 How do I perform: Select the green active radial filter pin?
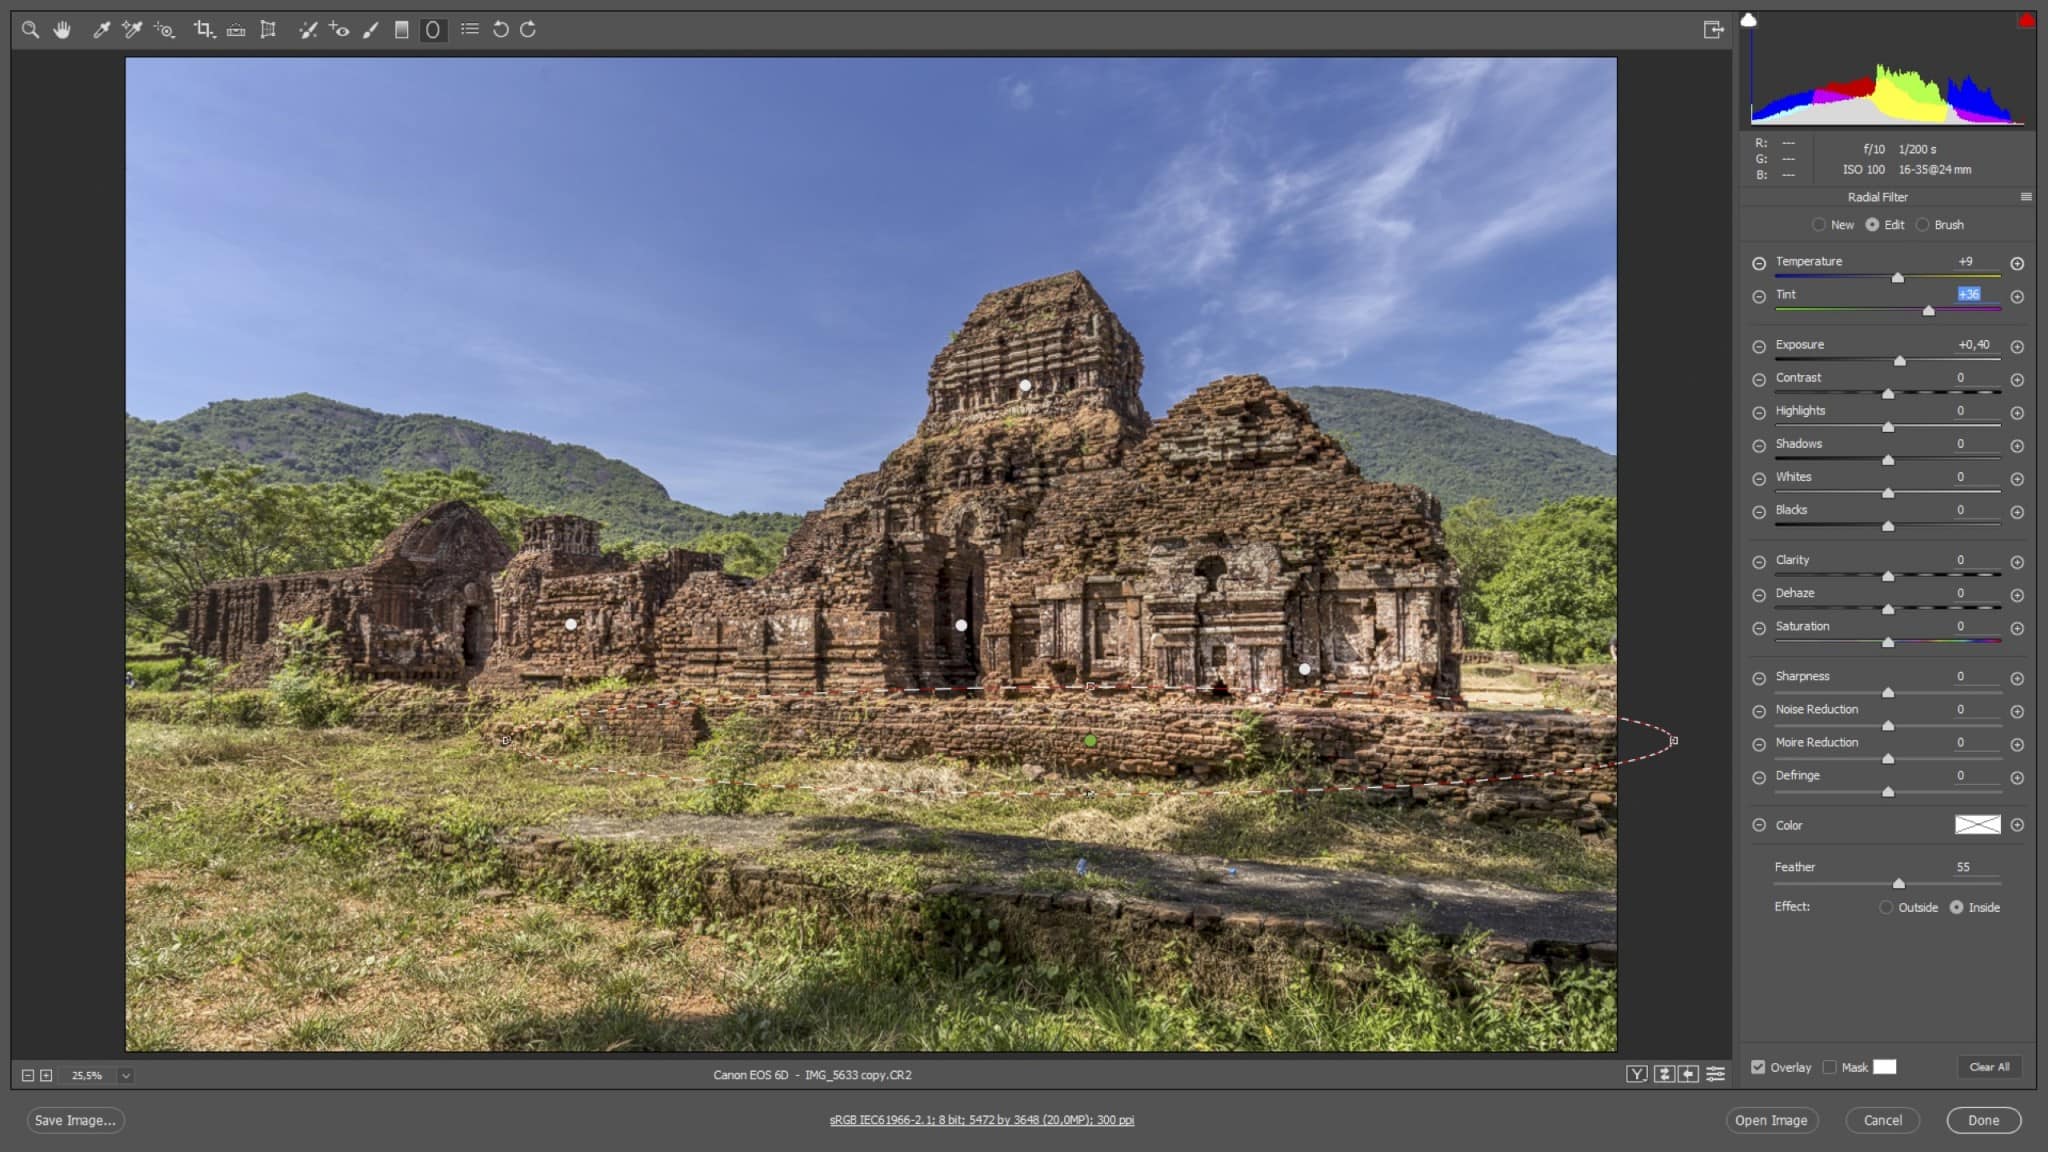(x=1090, y=741)
